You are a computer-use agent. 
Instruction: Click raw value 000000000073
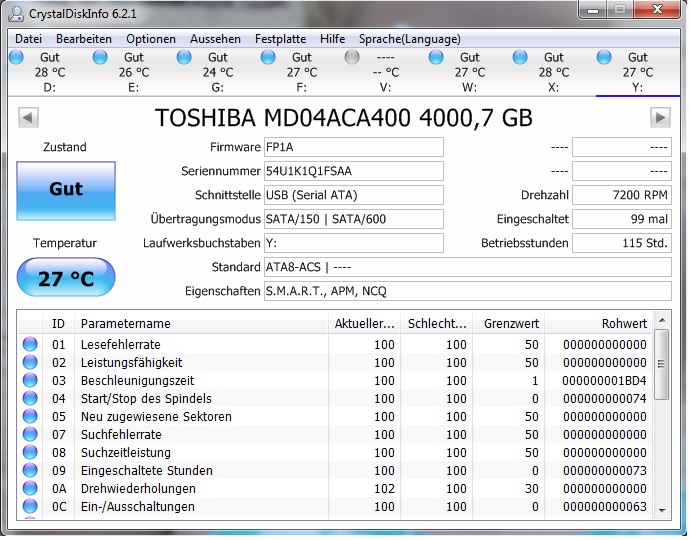(605, 471)
